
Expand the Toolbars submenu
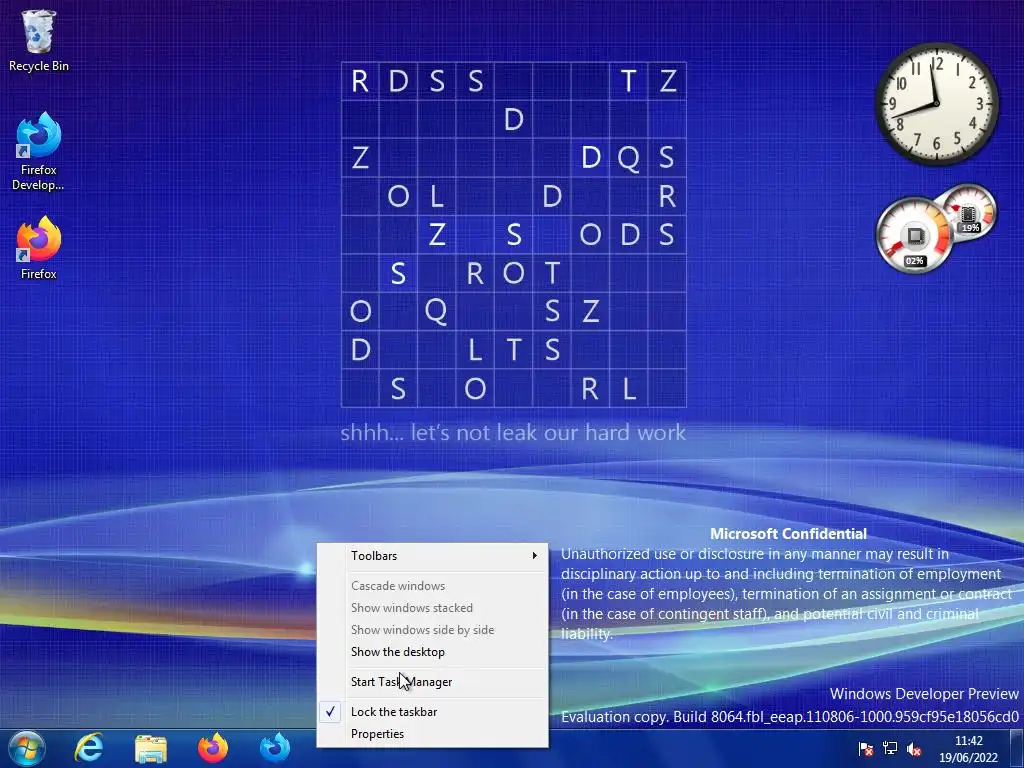click(x=432, y=556)
